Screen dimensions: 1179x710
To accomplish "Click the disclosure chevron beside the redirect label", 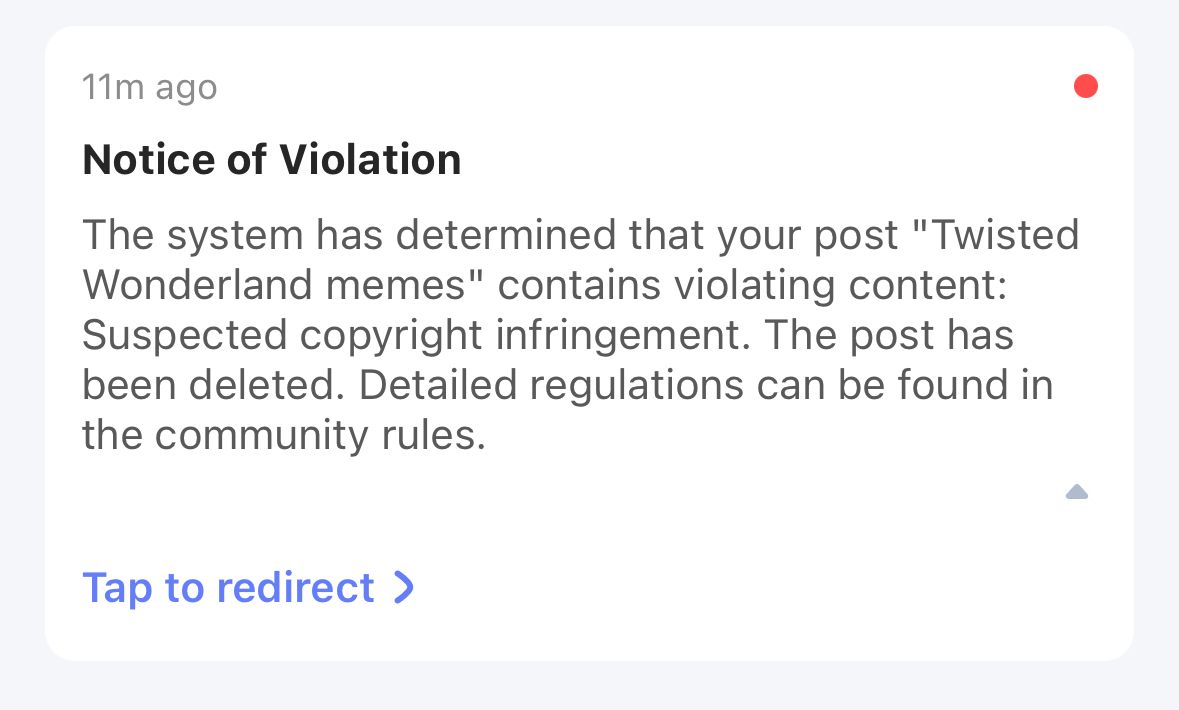I will tap(404, 587).
